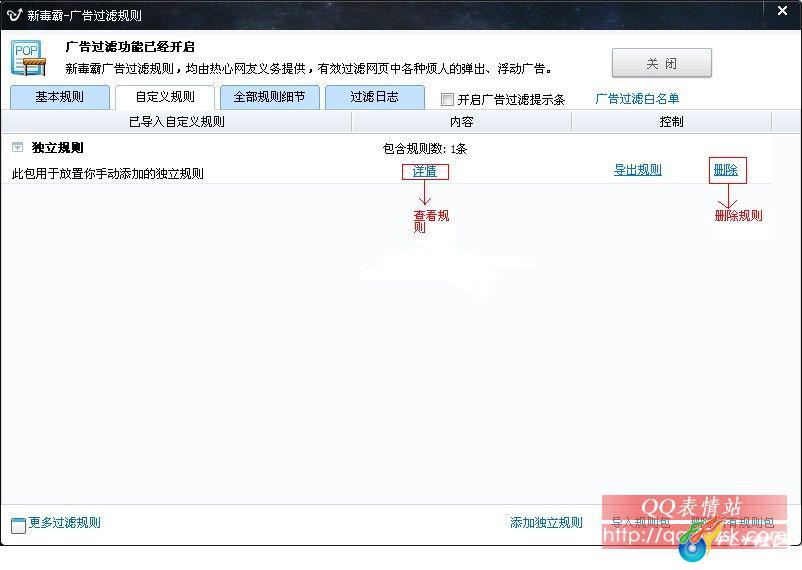Image resolution: width=802 pixels, height=570 pixels.
Task: Switch to the 基本规则 tab
Action: point(59,97)
